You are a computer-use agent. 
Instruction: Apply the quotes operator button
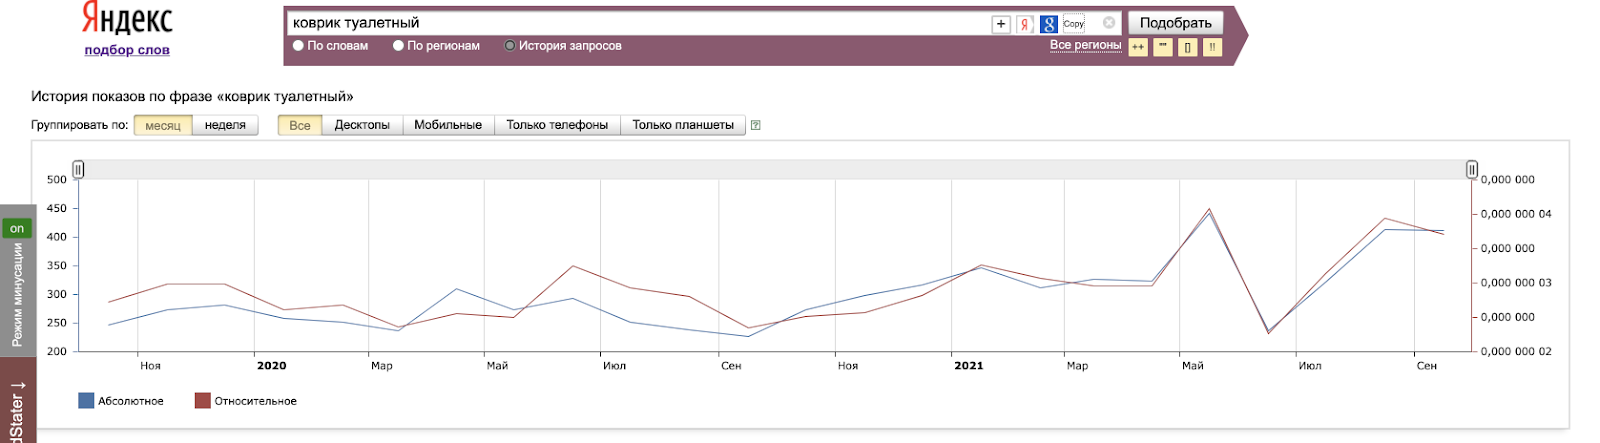coord(1163,47)
